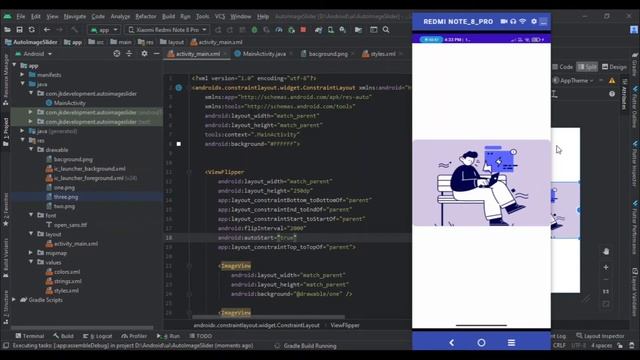Switch to Split view mode
Image resolution: width=640 pixels, height=360 pixels.
coord(588,67)
